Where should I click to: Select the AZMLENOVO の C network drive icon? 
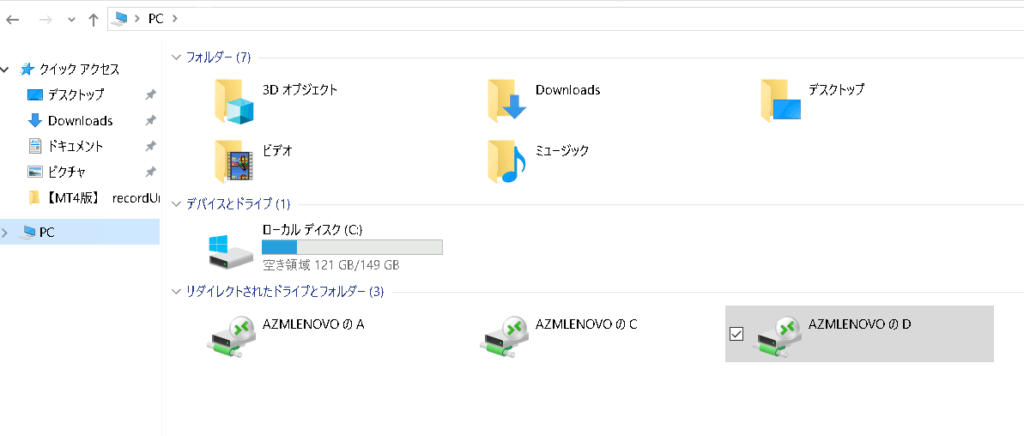pos(505,334)
